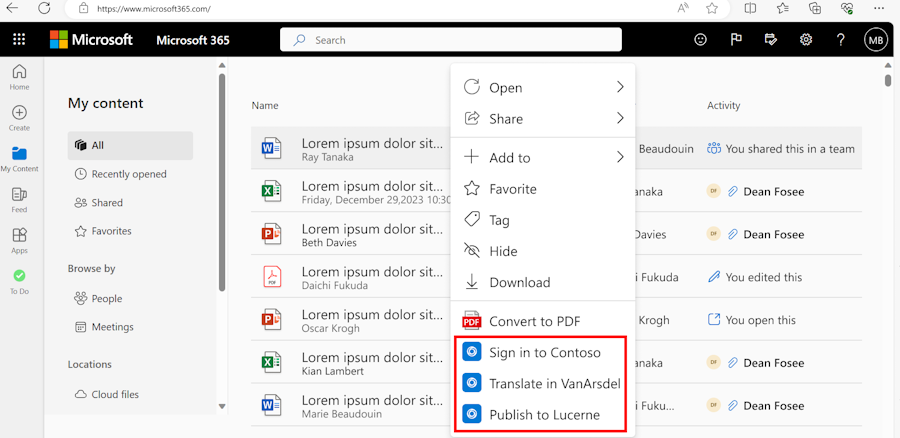
Task: Expand the Share submenu arrow
Action: point(620,118)
